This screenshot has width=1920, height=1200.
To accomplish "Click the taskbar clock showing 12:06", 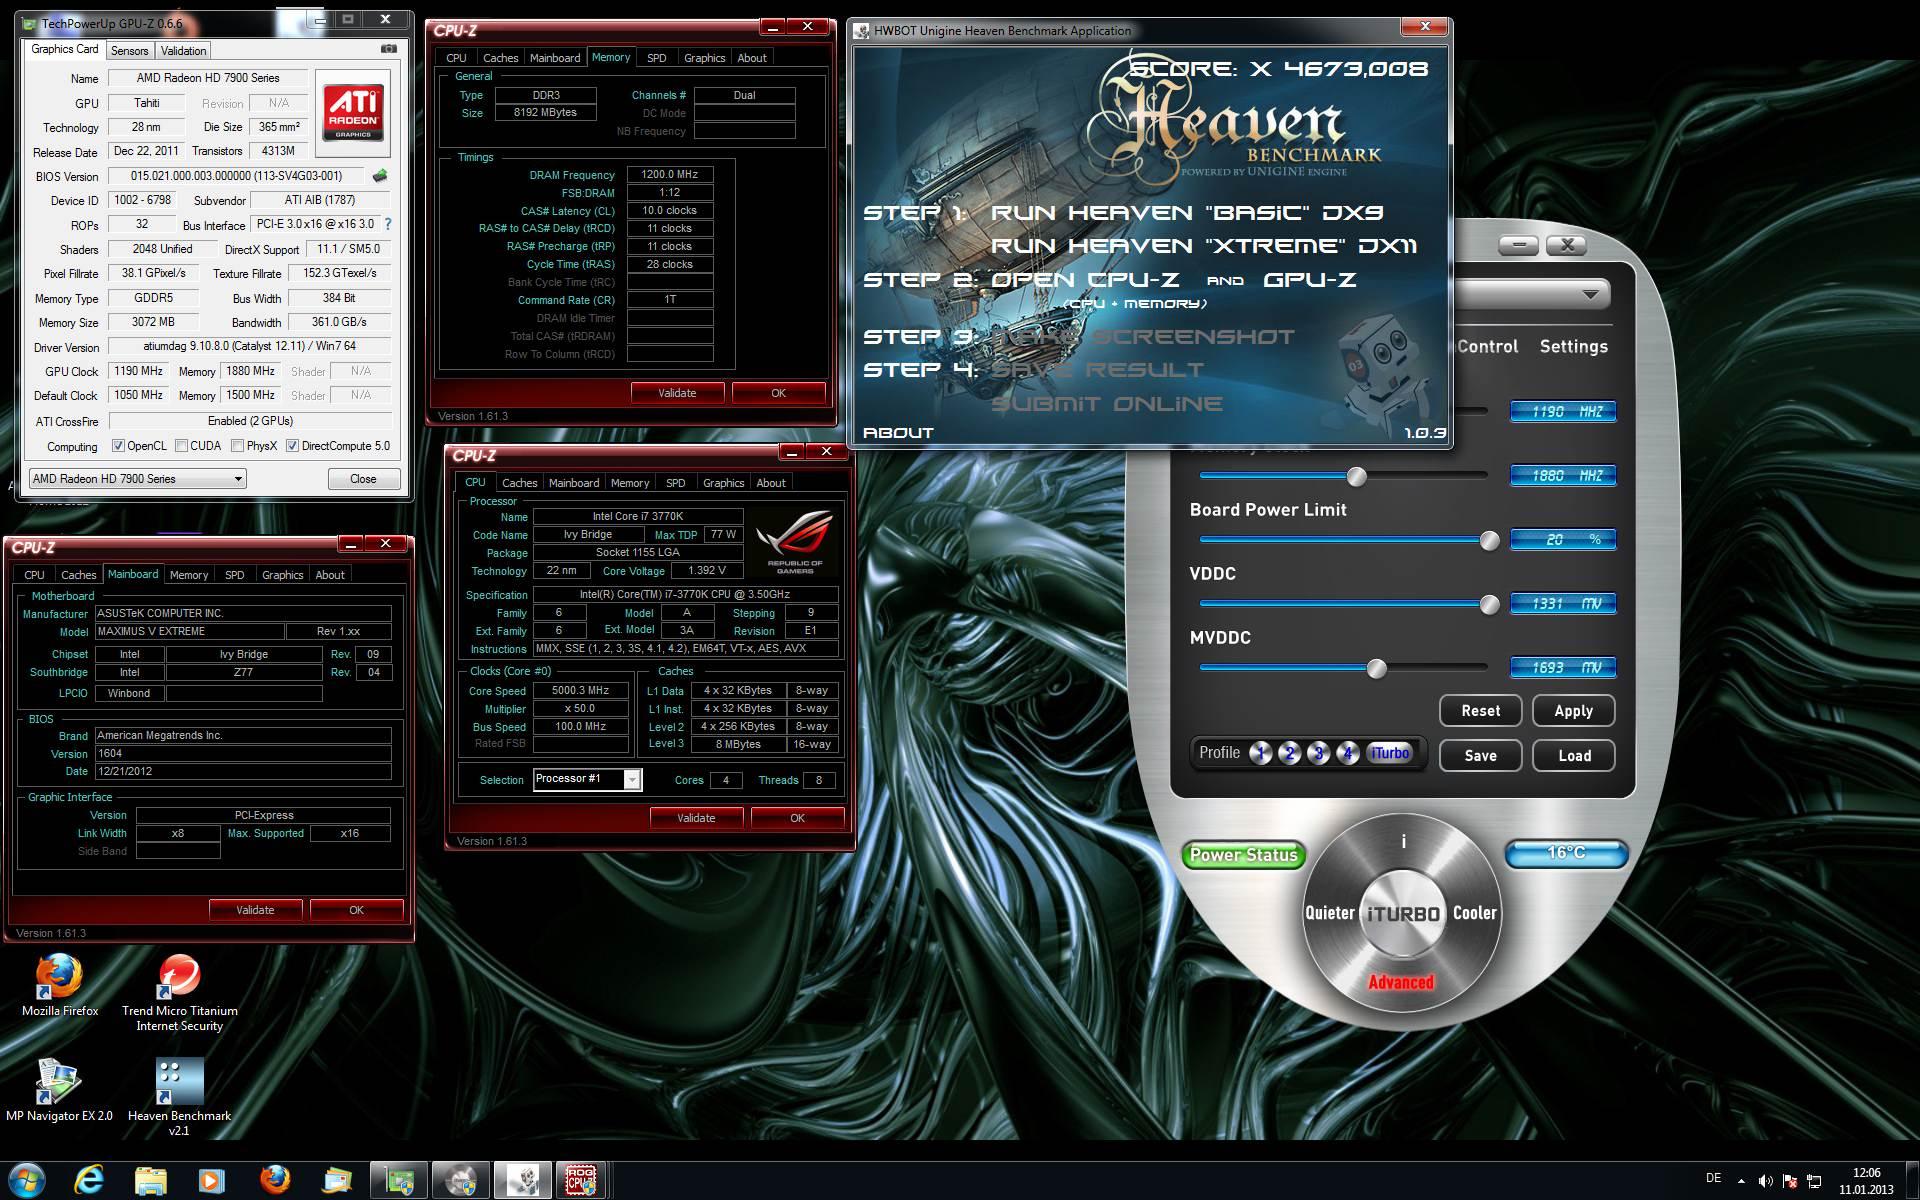I will point(1866,1173).
